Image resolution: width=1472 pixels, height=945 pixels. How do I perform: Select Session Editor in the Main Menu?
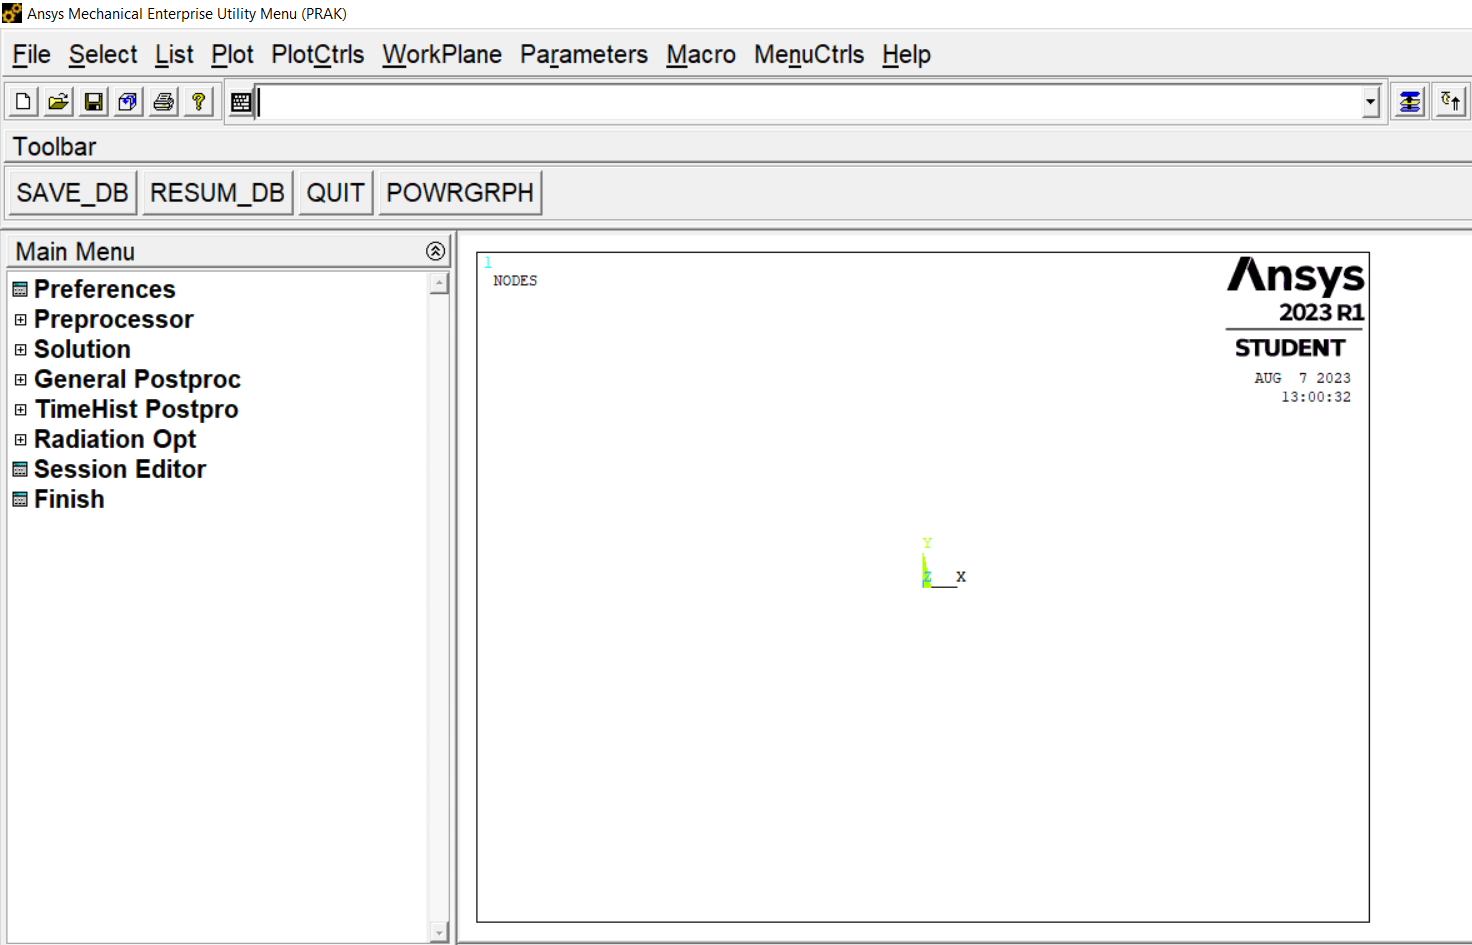pos(120,470)
